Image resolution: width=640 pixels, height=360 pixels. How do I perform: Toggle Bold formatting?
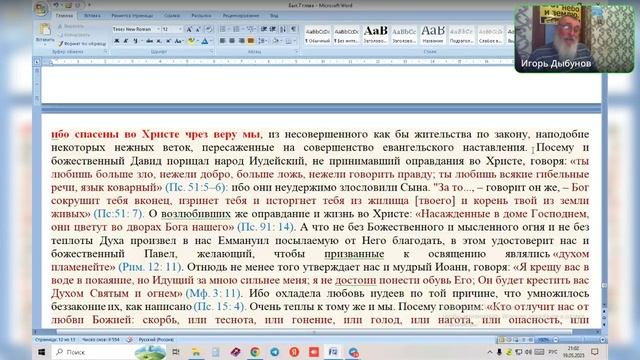(117, 41)
